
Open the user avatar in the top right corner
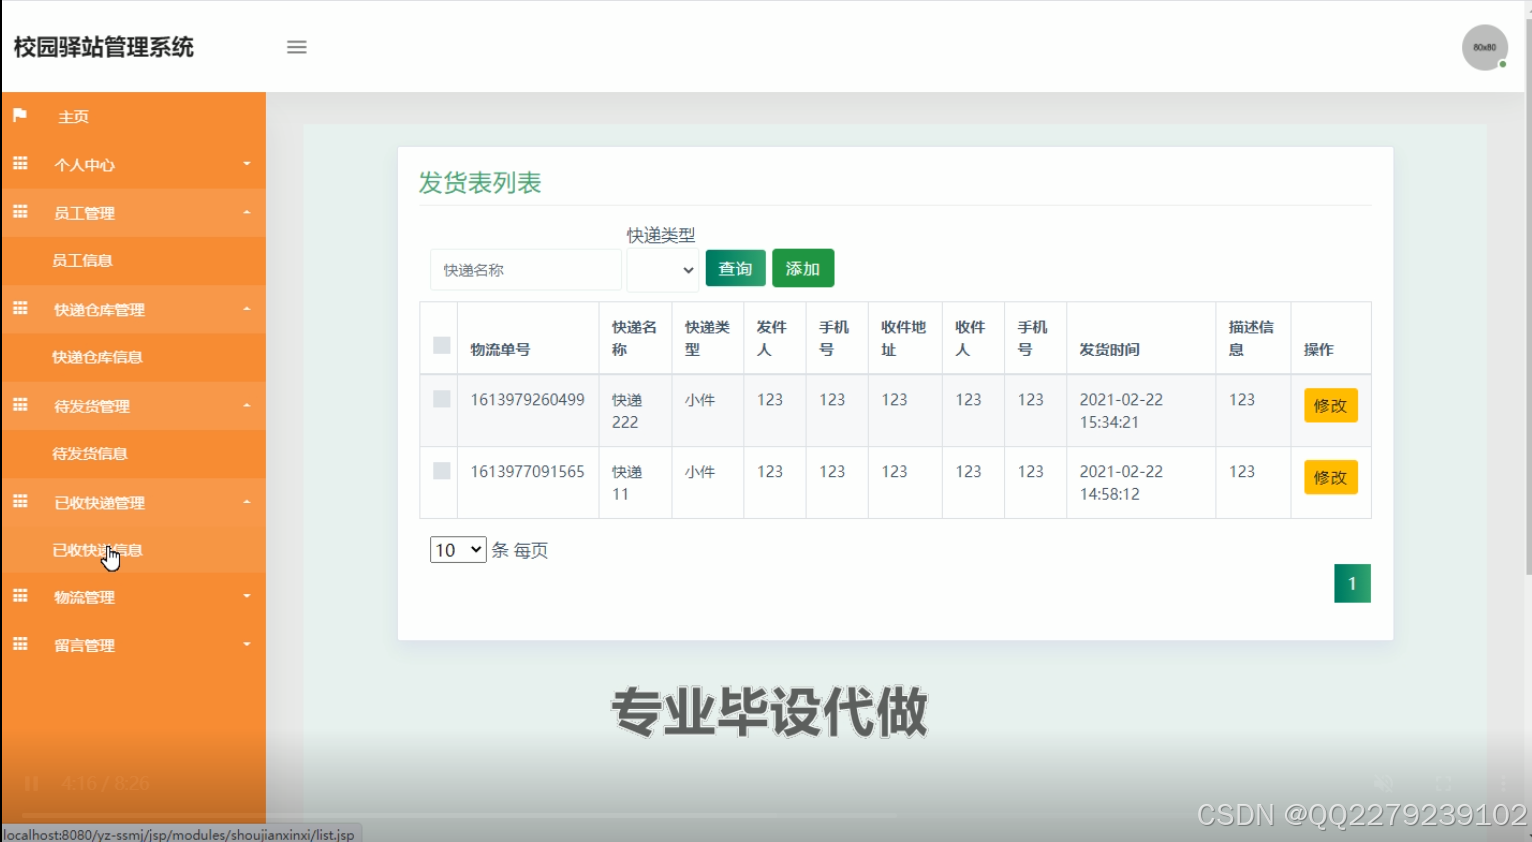pos(1484,47)
